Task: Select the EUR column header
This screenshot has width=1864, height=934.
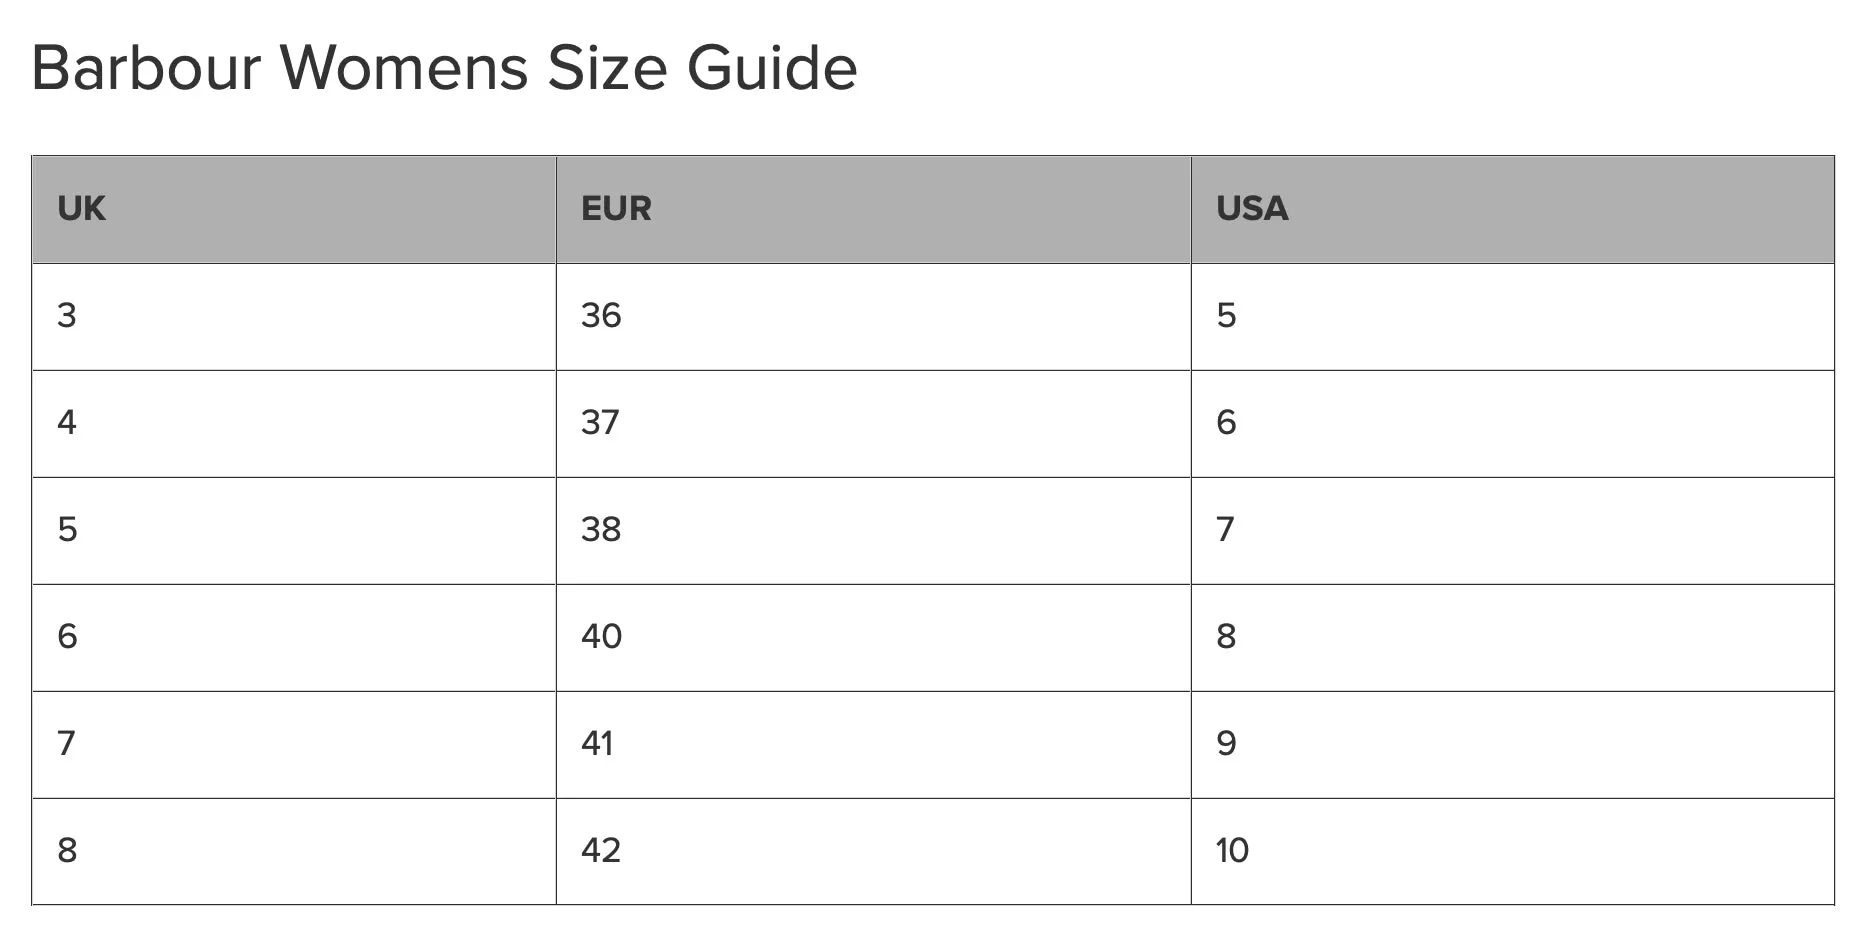Action: tap(873, 209)
